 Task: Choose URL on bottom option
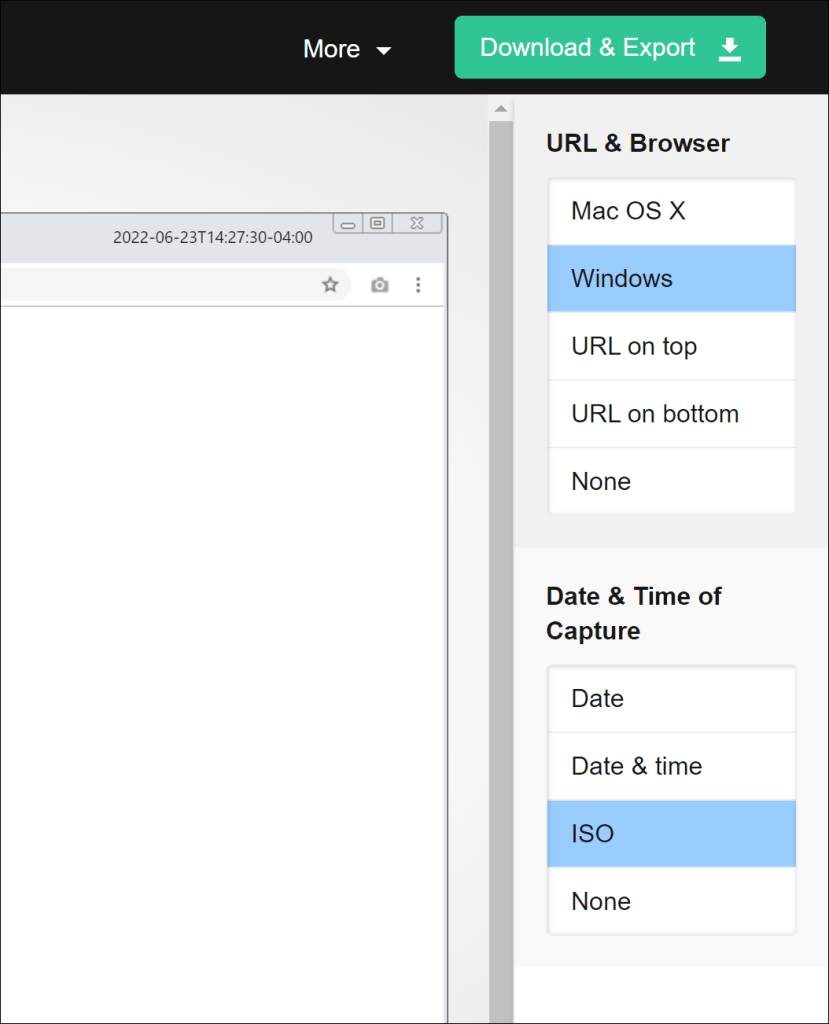(671, 414)
